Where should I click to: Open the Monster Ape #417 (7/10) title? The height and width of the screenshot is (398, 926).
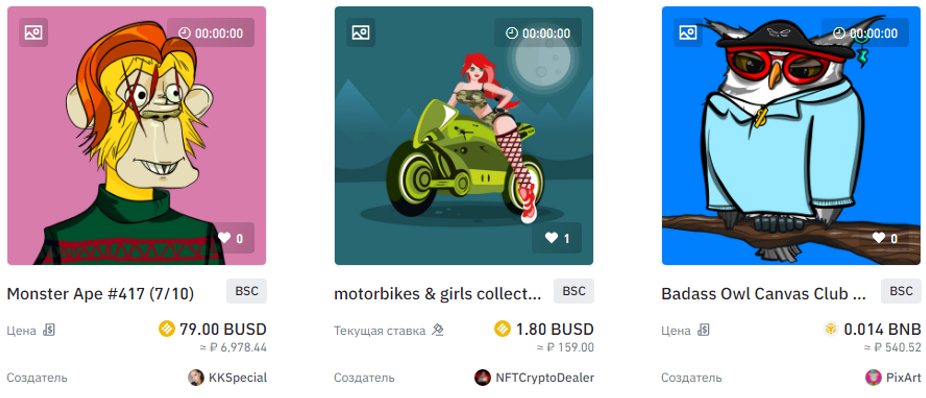coord(100,293)
